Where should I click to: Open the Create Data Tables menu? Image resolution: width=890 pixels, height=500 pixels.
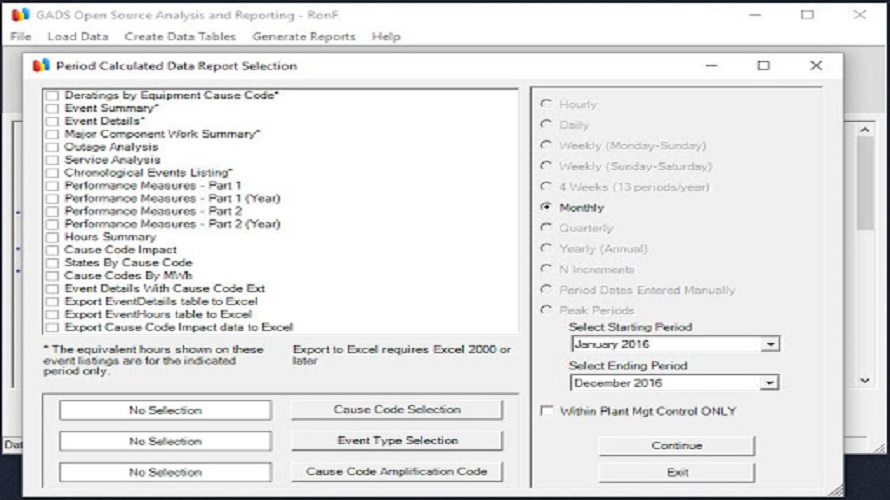[180, 36]
